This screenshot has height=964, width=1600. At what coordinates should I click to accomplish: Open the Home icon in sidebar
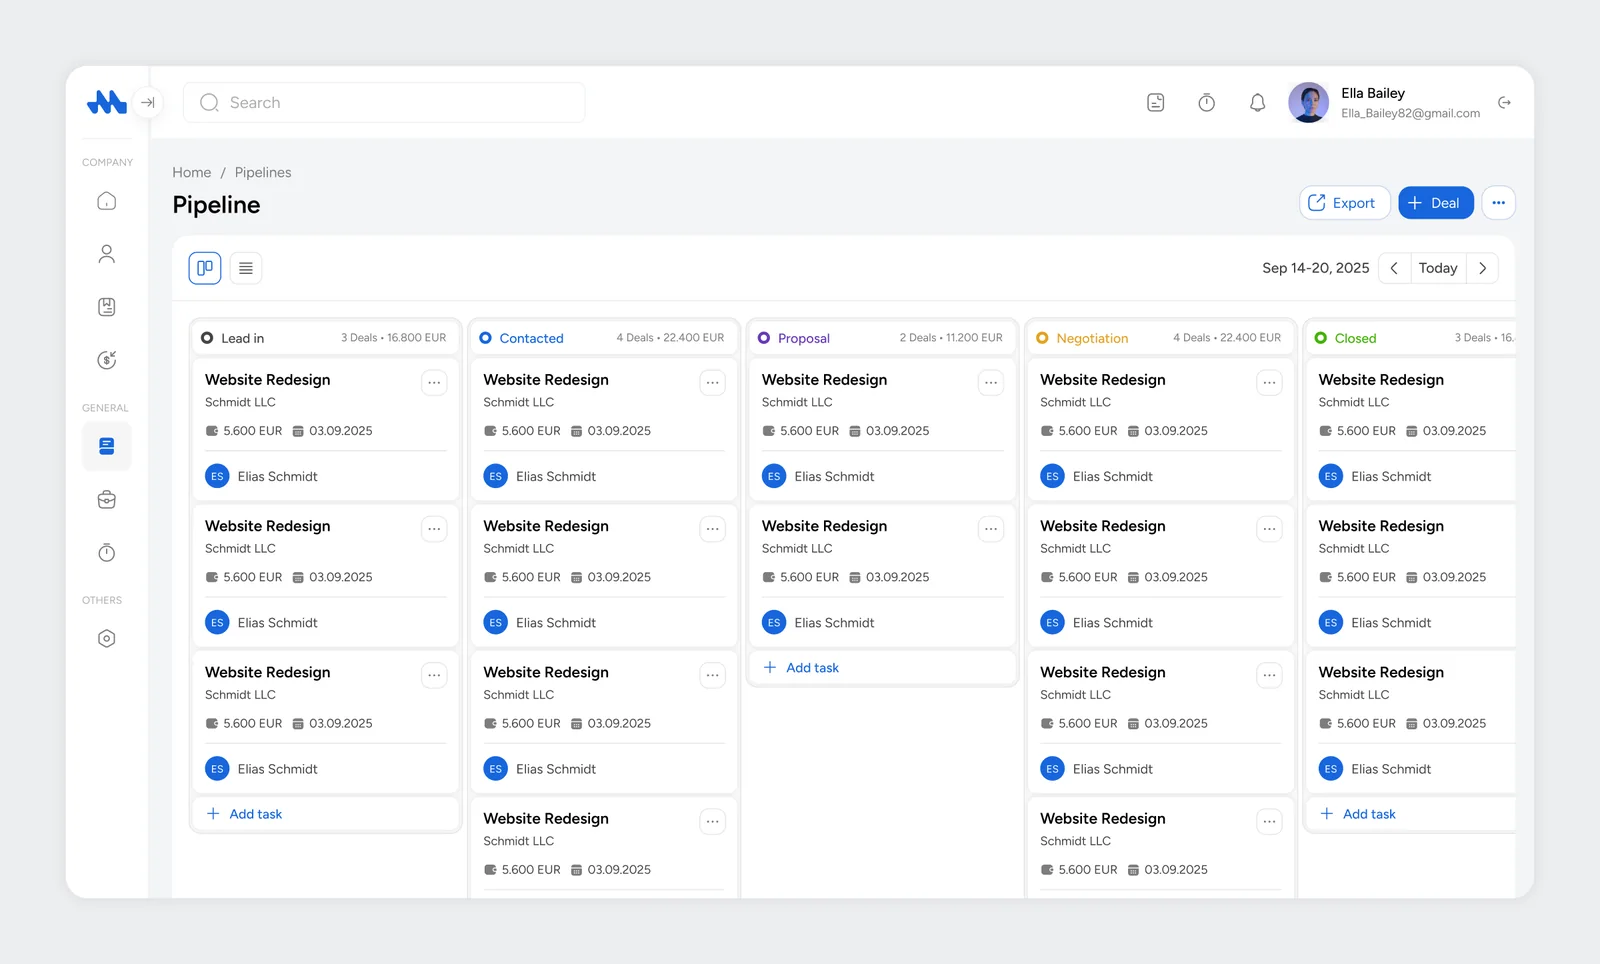coord(107,201)
